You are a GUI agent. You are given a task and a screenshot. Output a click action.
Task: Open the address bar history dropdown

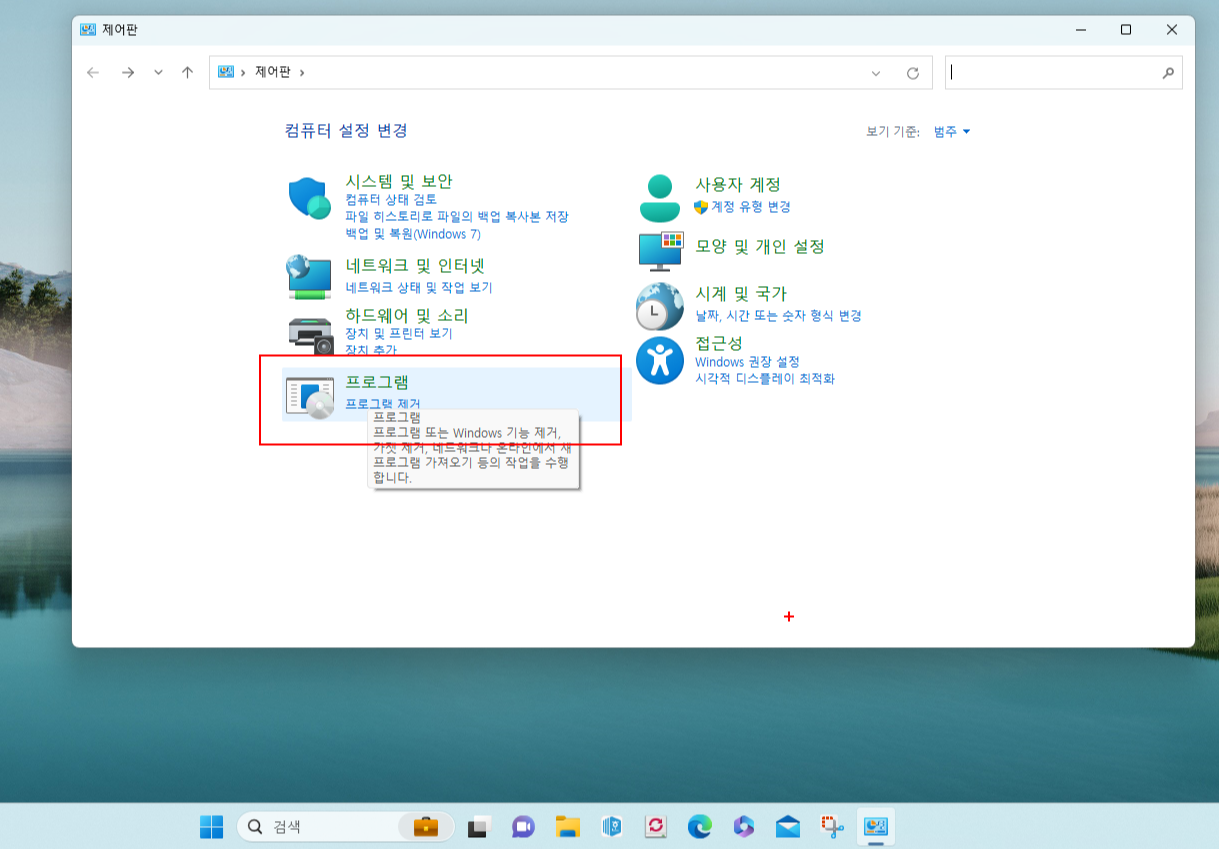coord(876,73)
